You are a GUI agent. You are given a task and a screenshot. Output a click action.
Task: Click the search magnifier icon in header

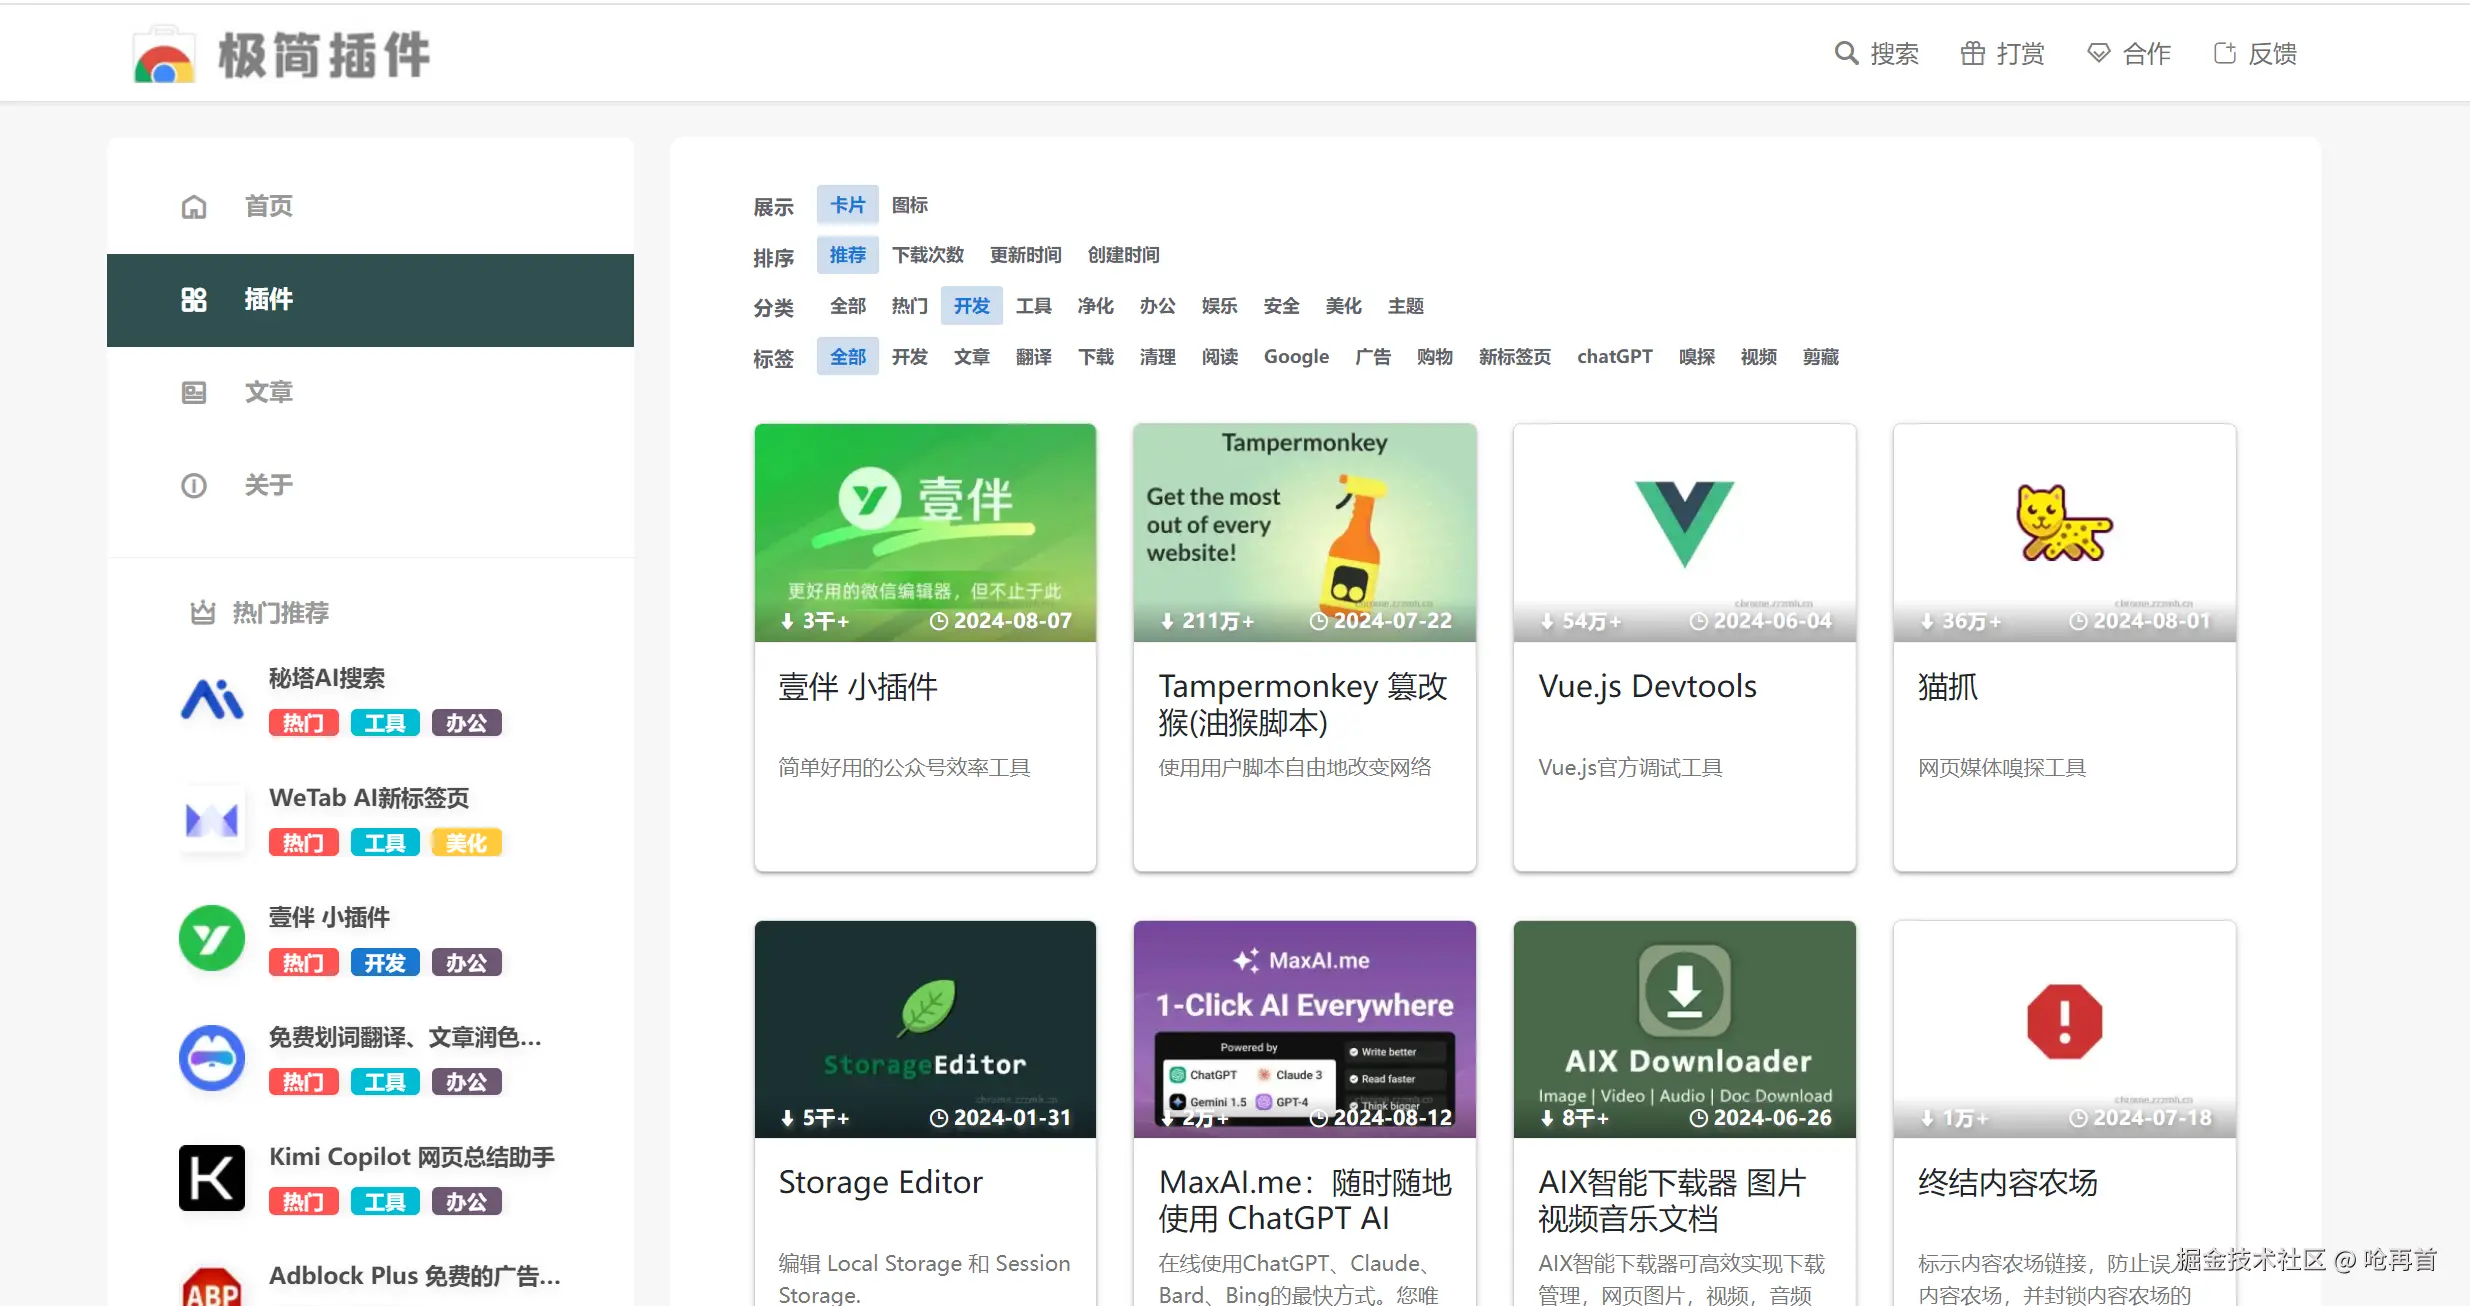[x=1845, y=53]
